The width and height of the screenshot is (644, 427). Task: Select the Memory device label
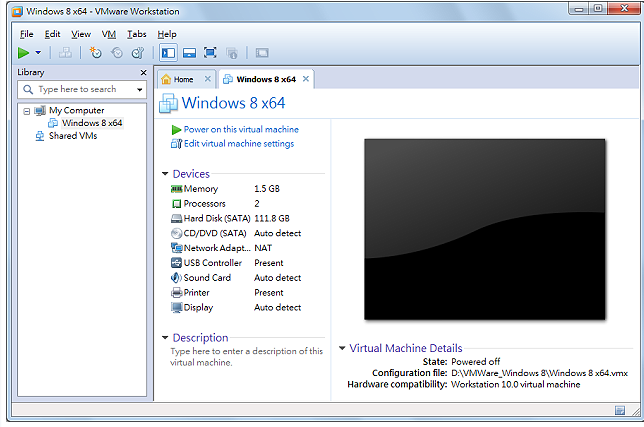point(201,189)
